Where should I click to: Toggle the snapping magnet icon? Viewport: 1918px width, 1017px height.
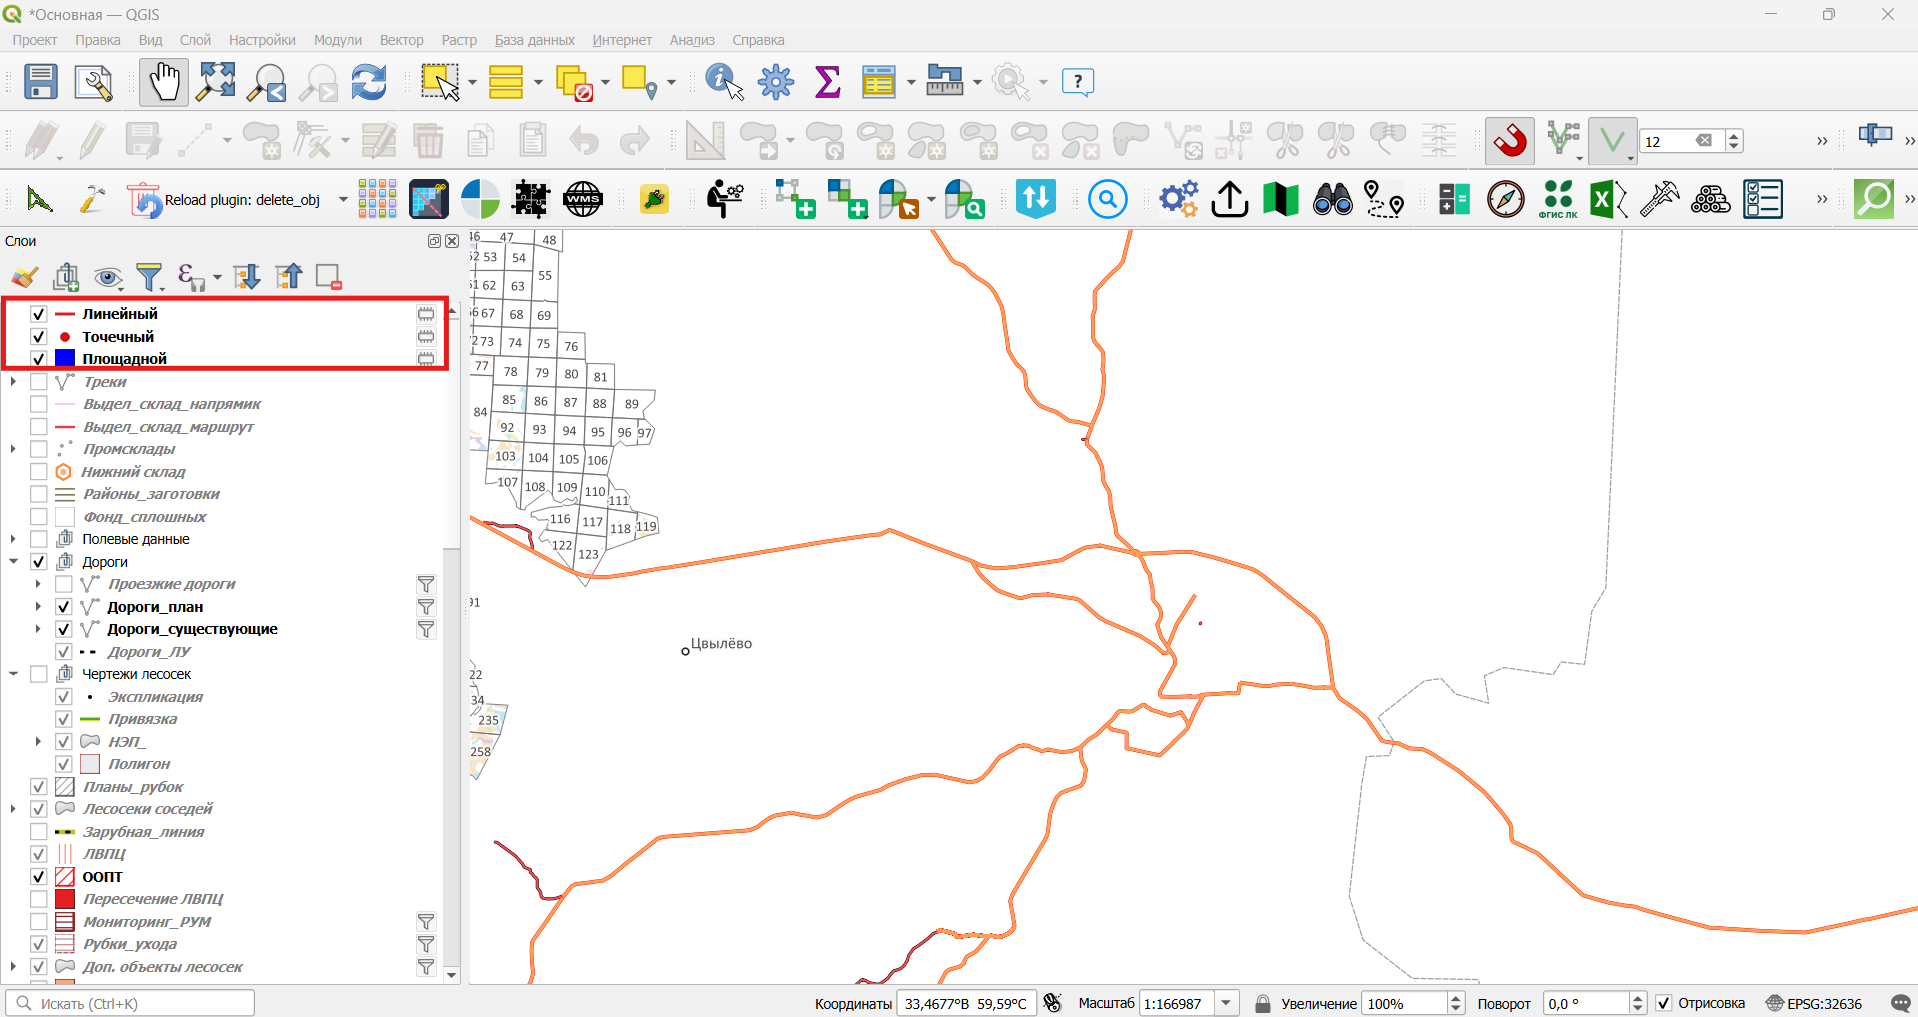point(1510,141)
